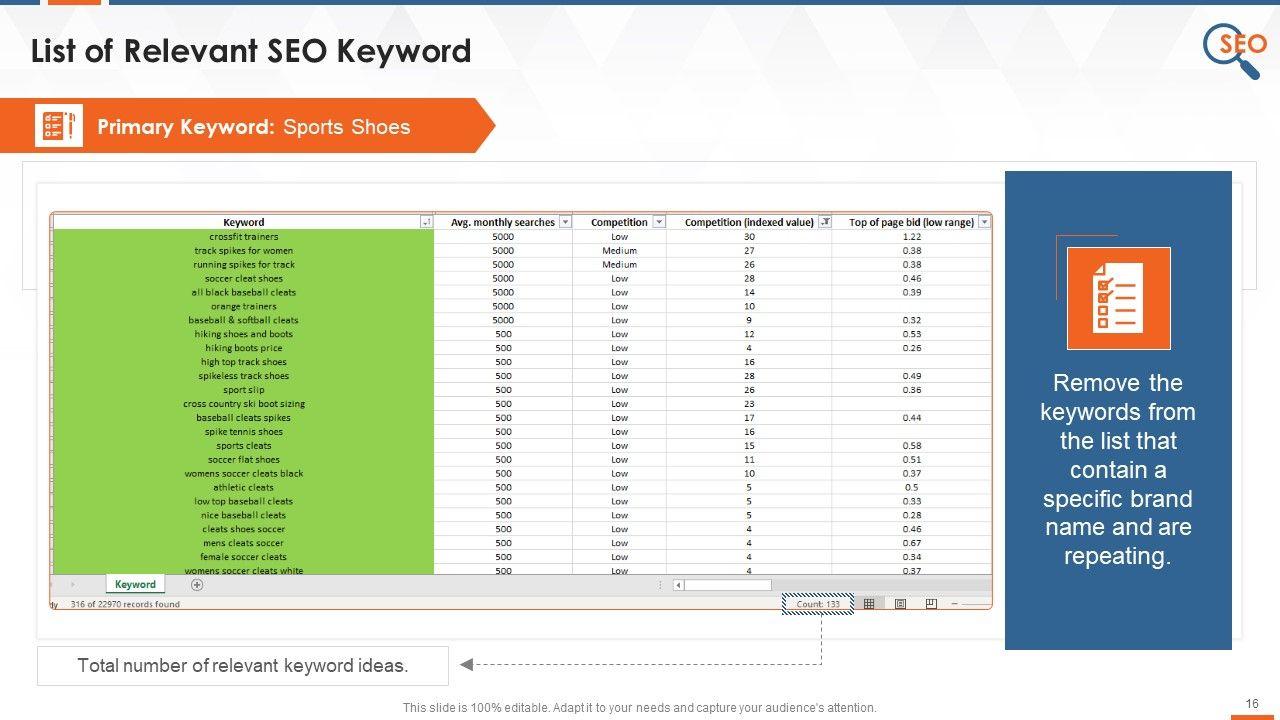
Task: Select the 'crossfit trainers' keyword cell
Action: [244, 237]
